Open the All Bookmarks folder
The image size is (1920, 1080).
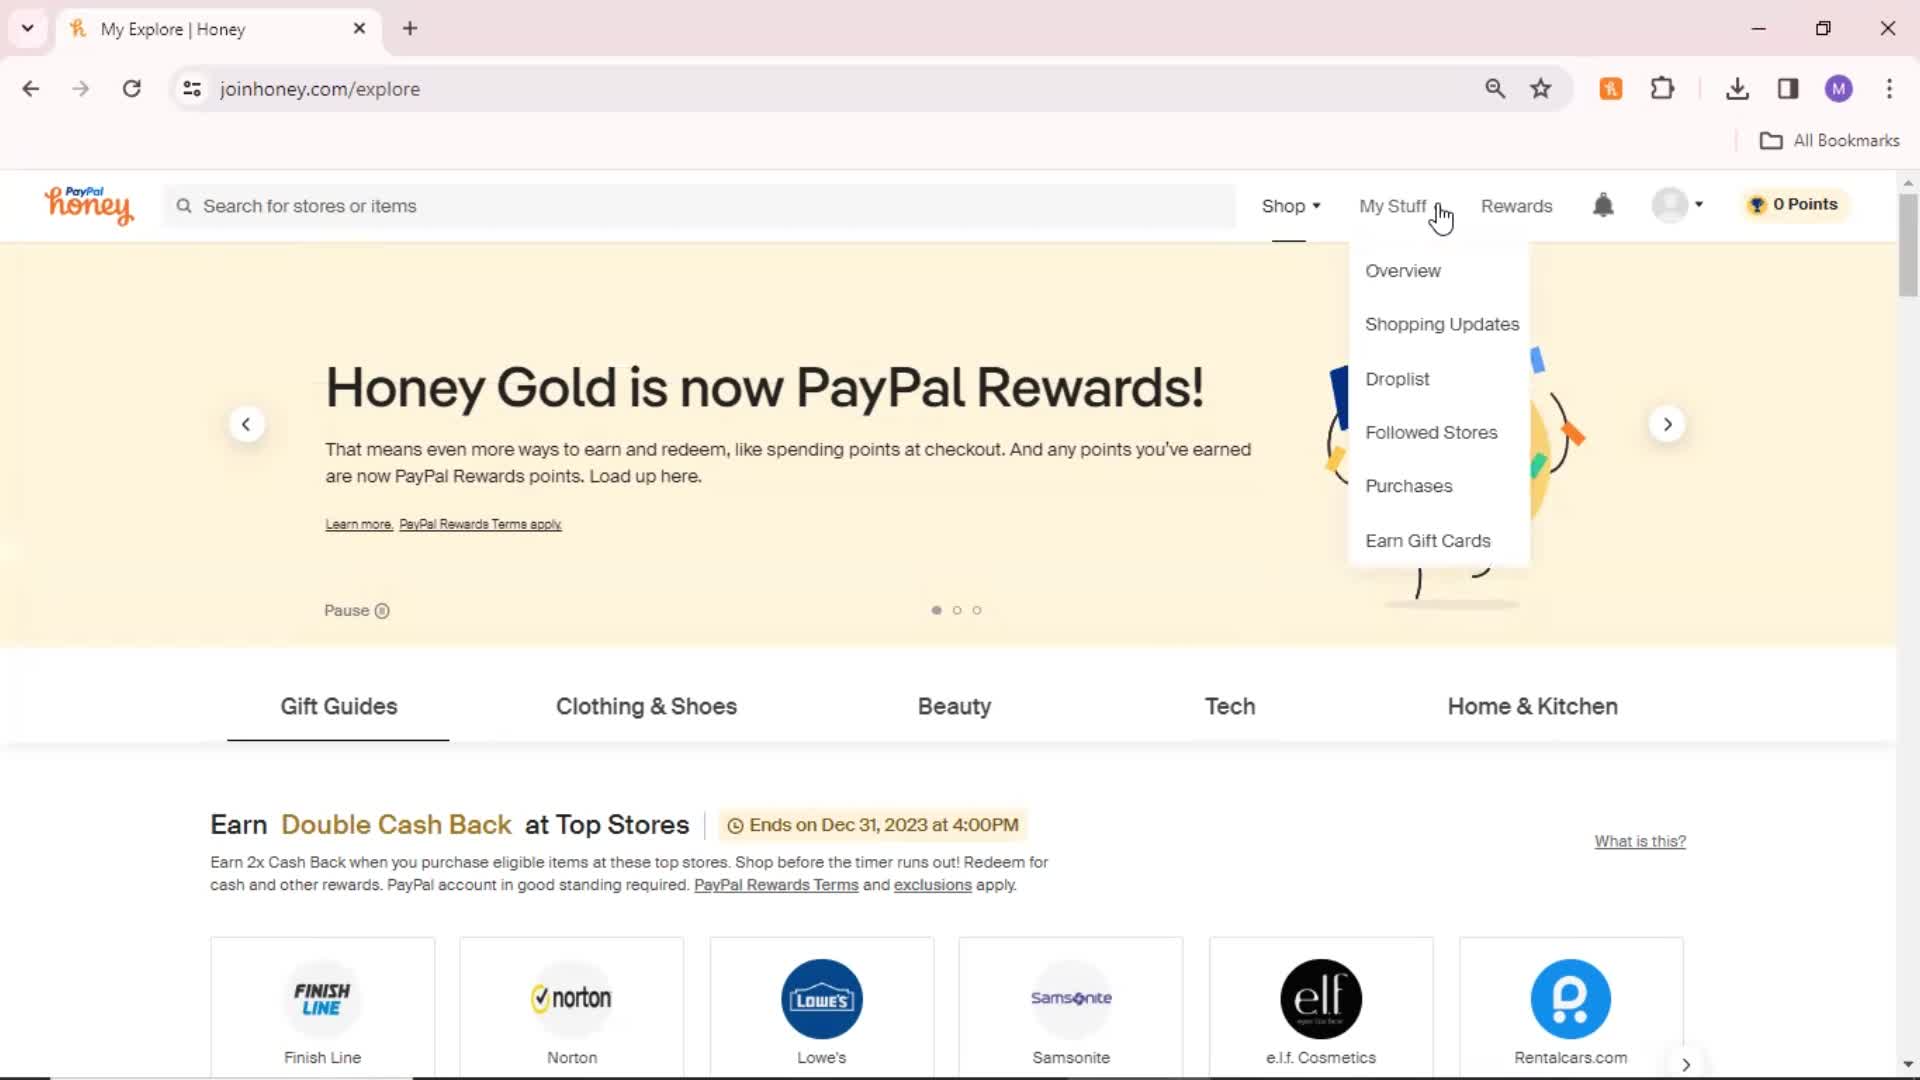coord(1829,141)
